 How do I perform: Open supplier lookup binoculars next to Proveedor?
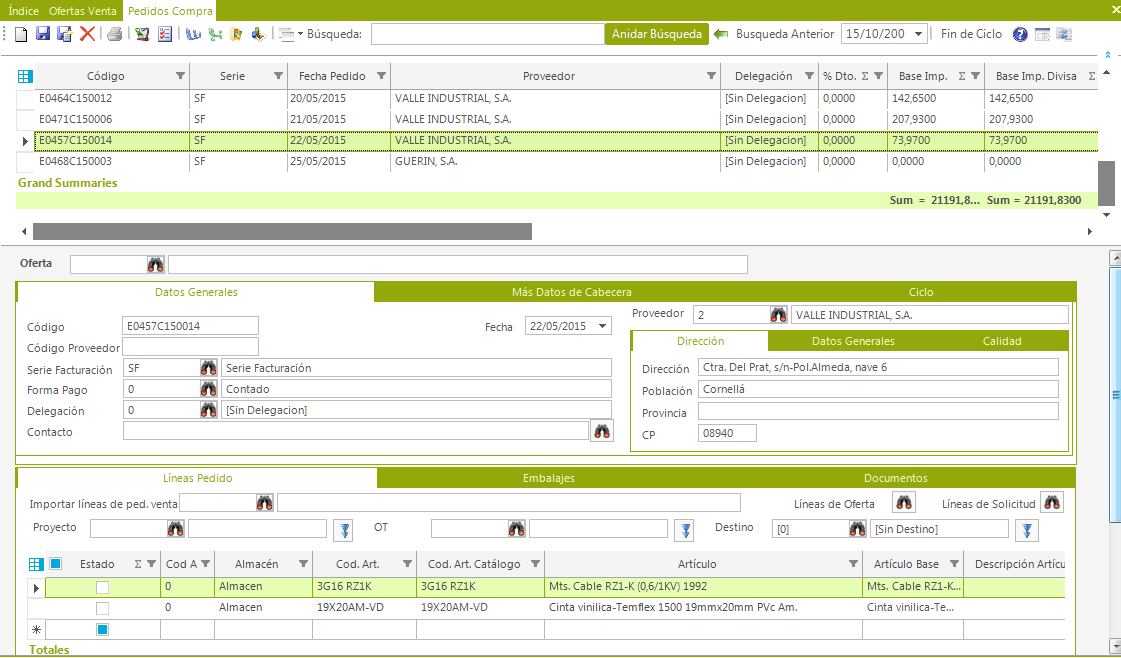pos(779,315)
